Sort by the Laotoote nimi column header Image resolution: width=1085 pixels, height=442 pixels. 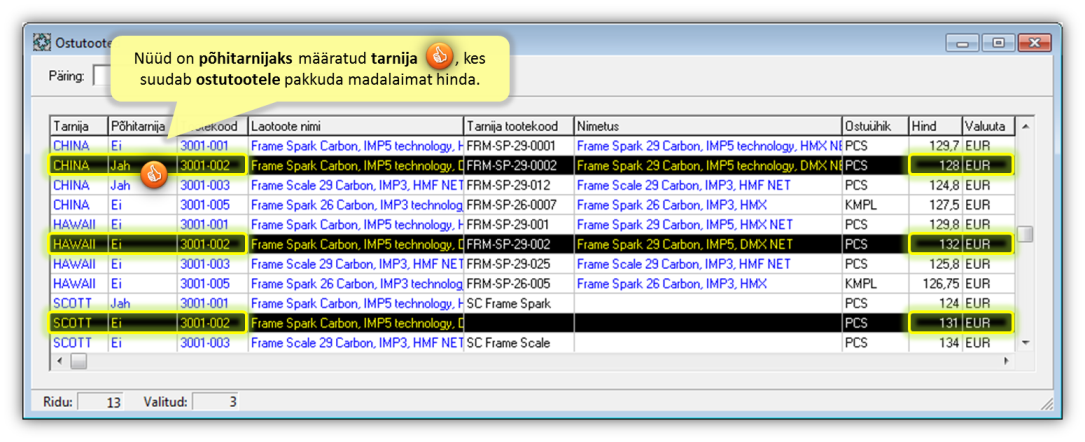356,126
